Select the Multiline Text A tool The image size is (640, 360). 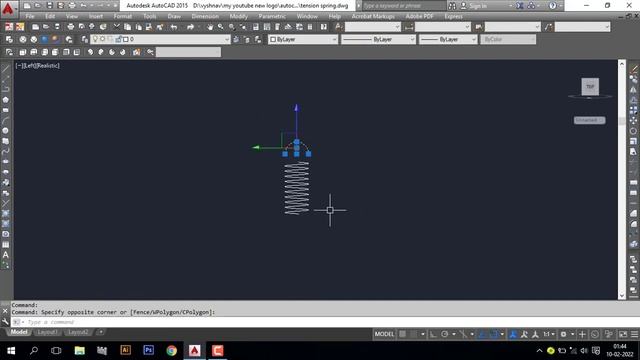pyautogui.click(x=5, y=255)
